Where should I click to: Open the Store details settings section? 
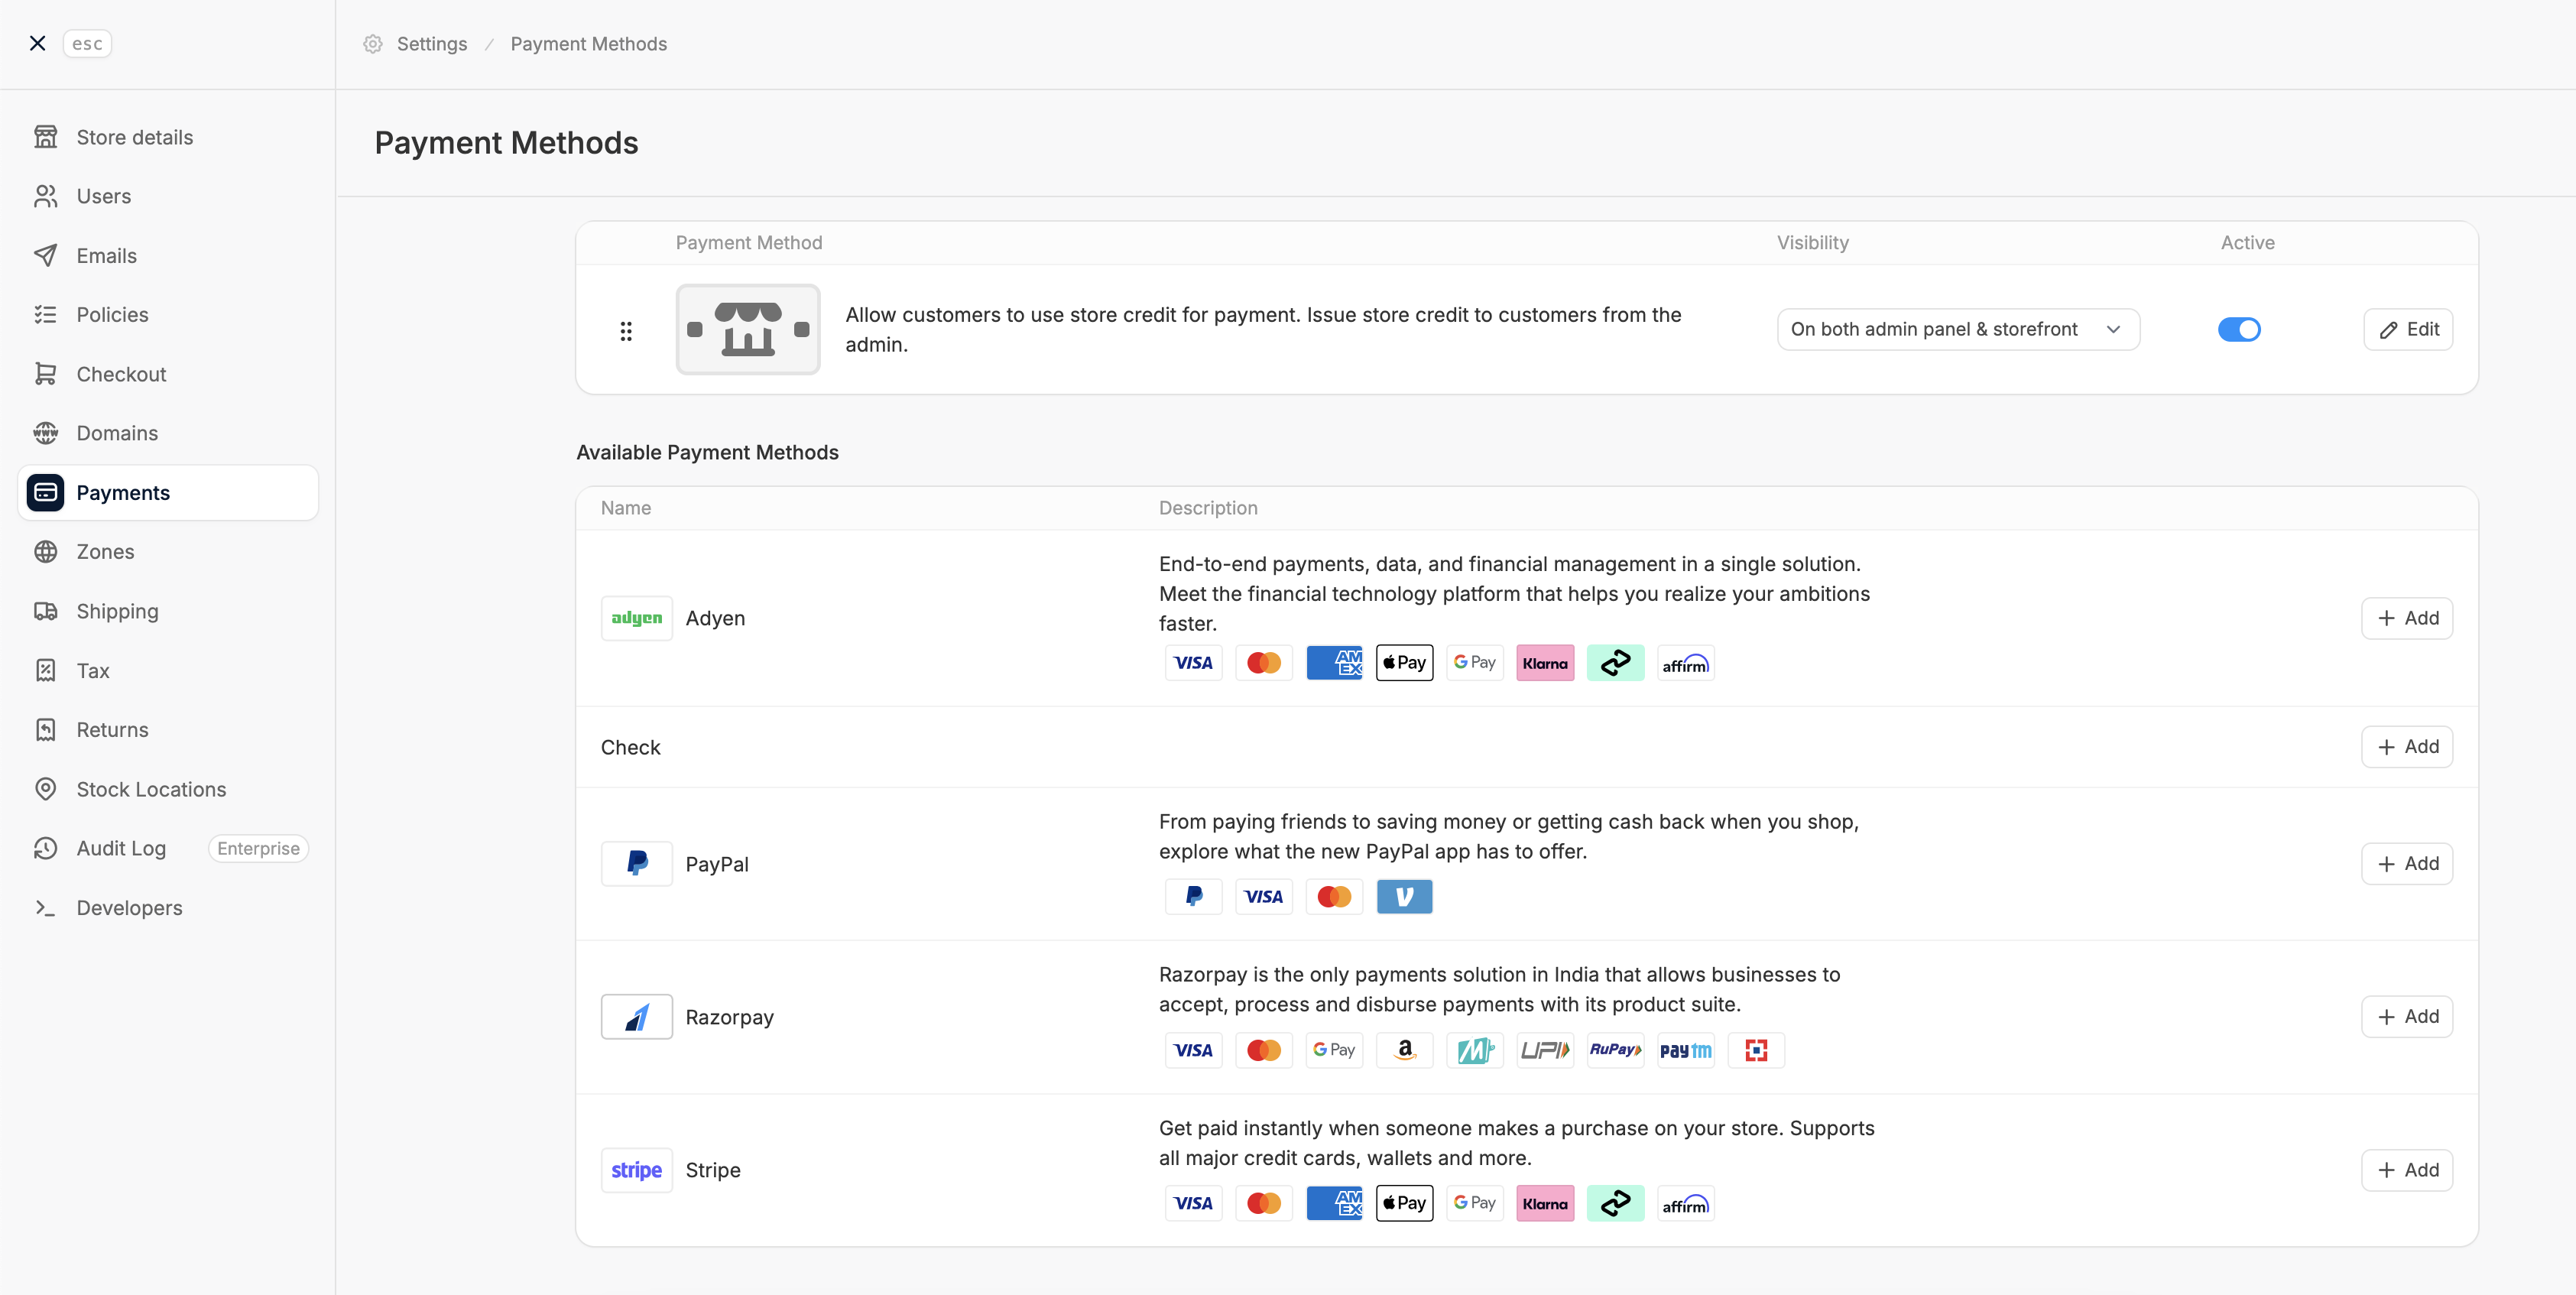134,137
